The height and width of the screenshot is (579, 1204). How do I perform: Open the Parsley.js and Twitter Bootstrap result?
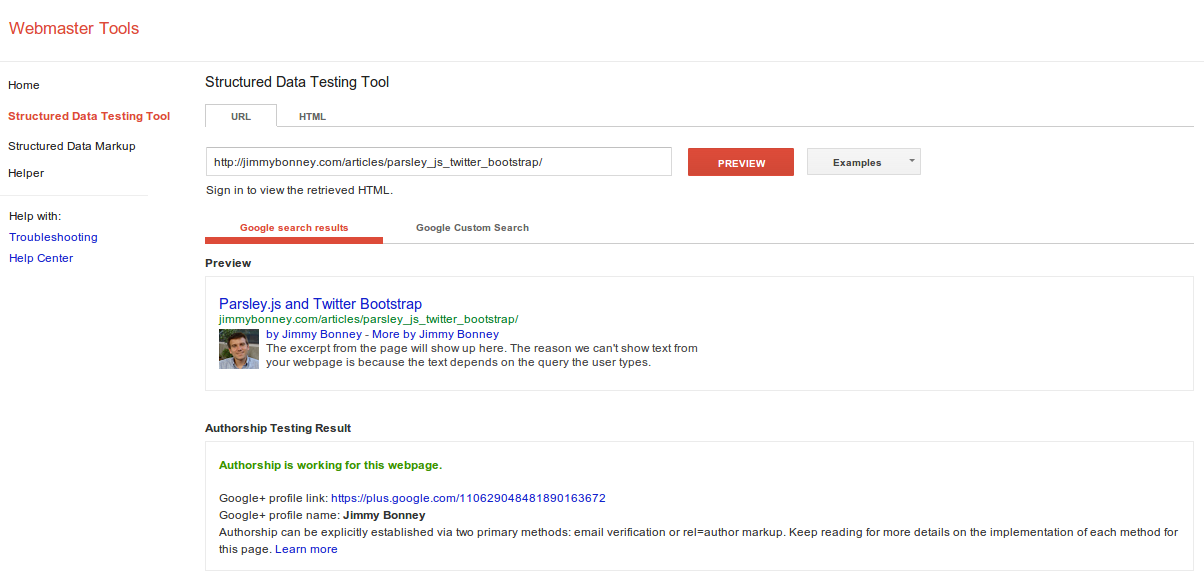click(319, 303)
